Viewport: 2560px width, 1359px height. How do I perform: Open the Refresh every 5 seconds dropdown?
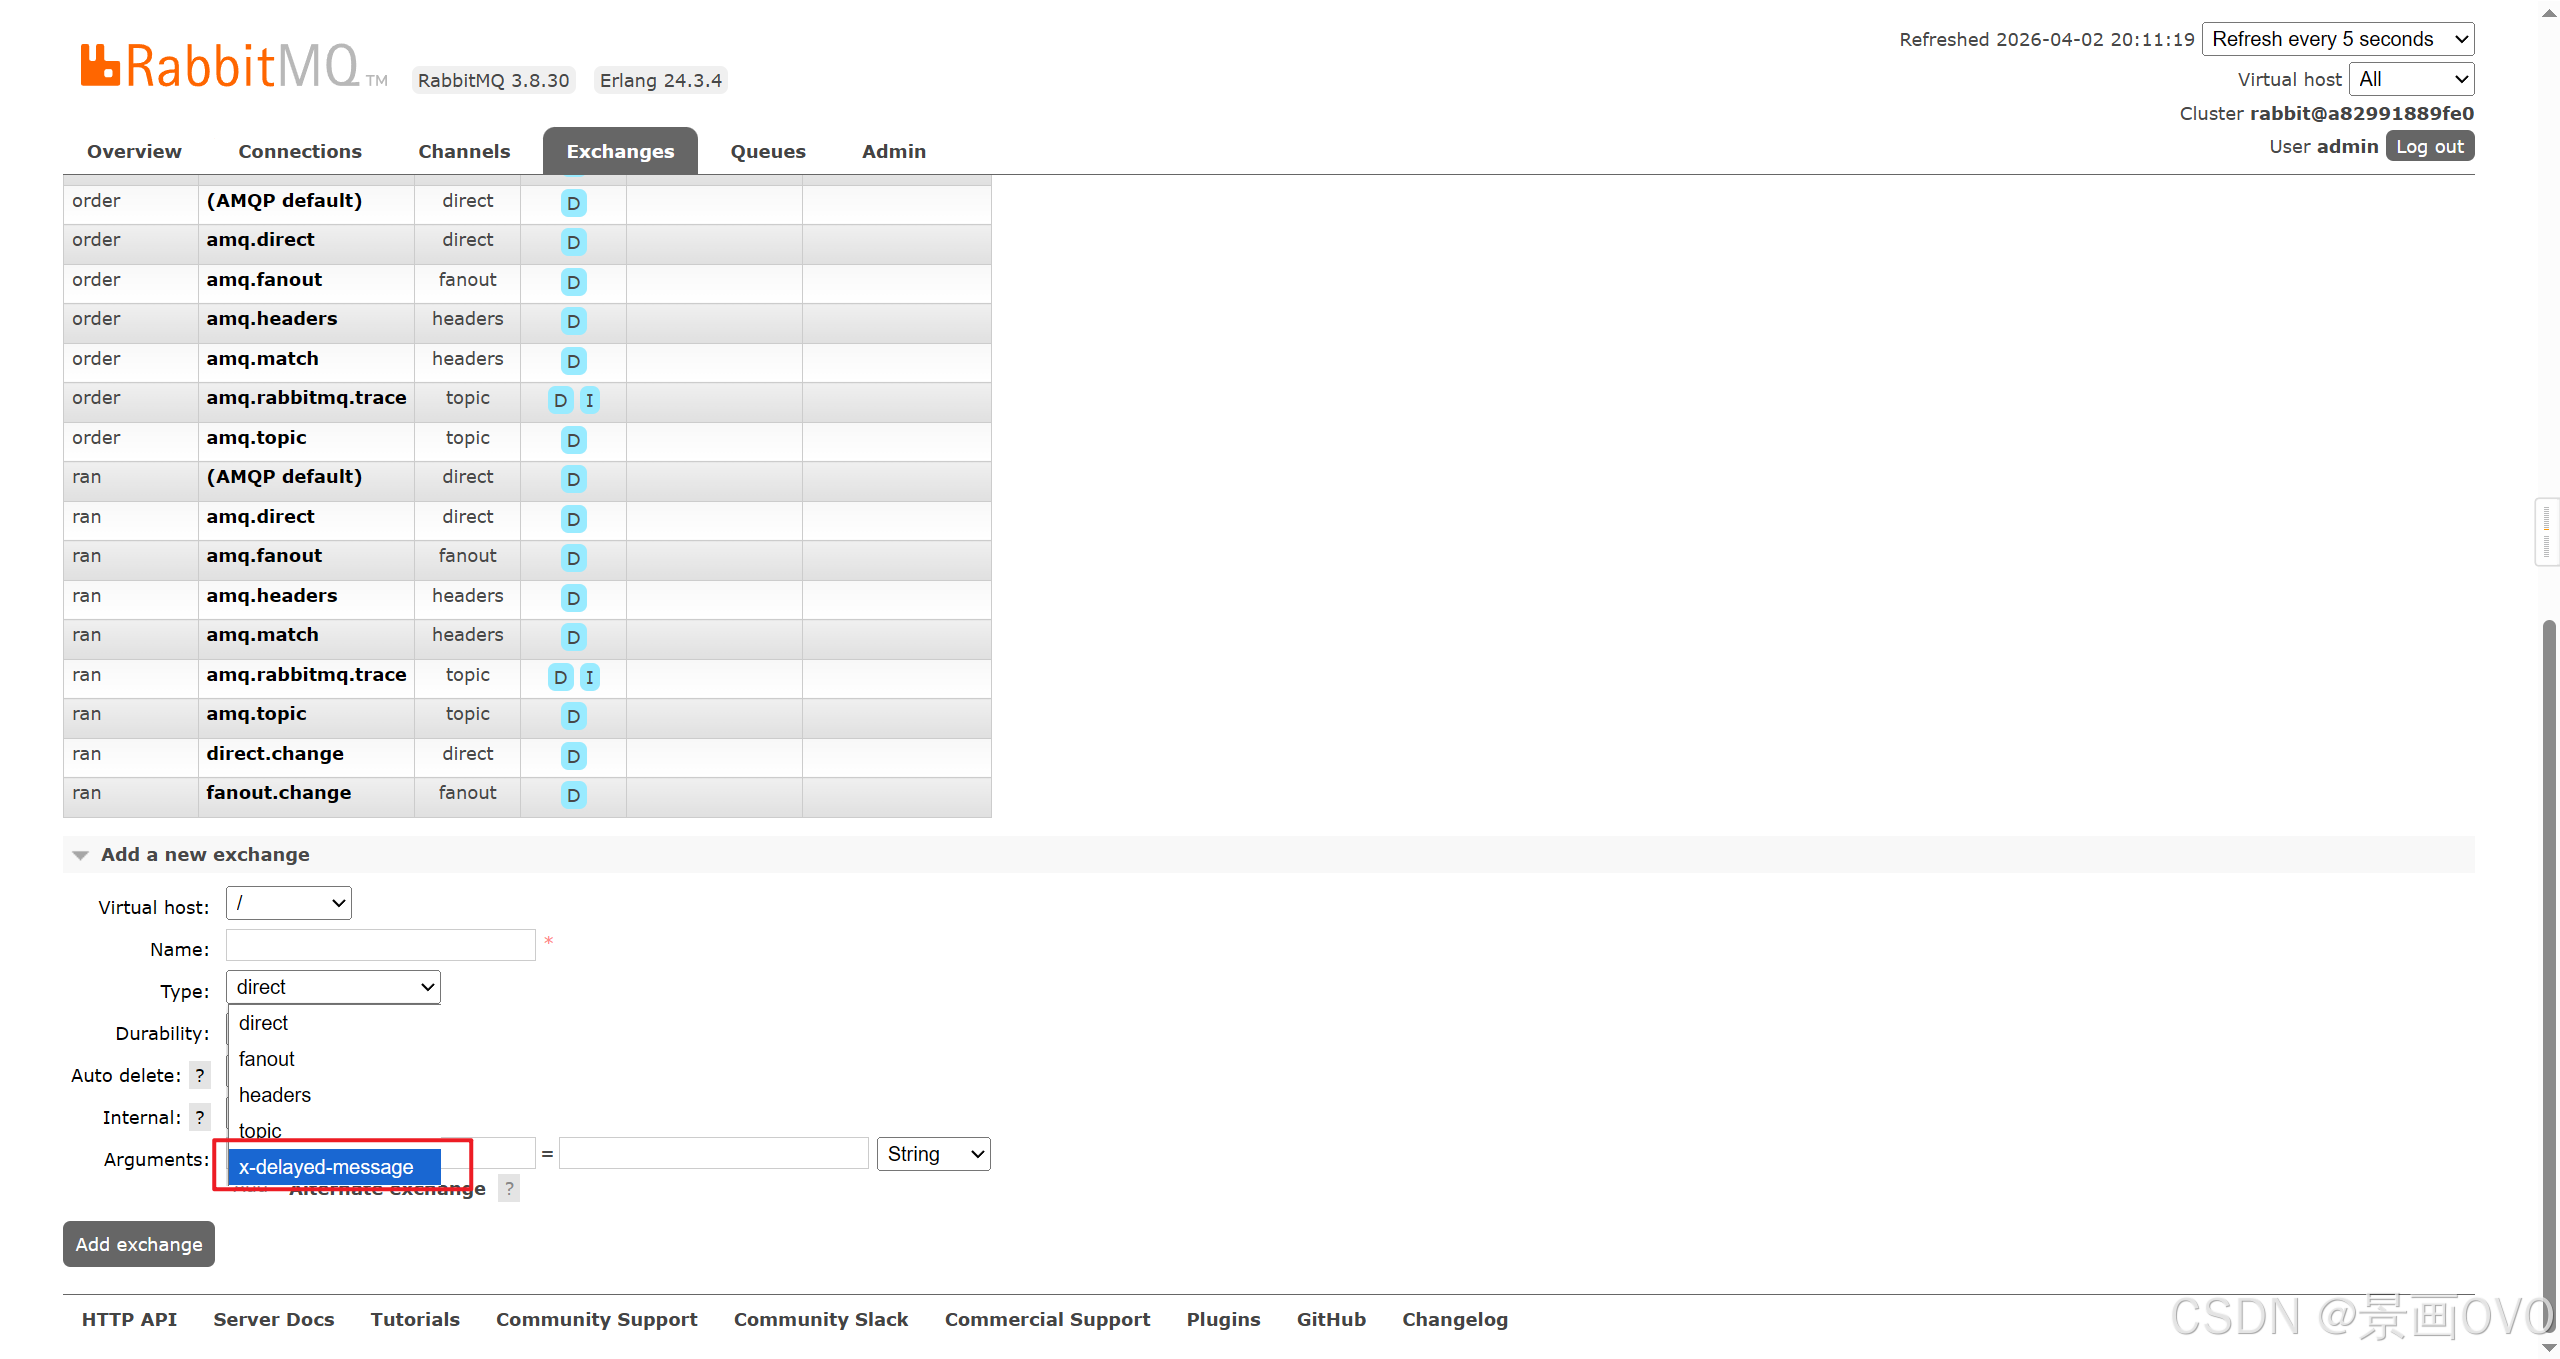2337,39
